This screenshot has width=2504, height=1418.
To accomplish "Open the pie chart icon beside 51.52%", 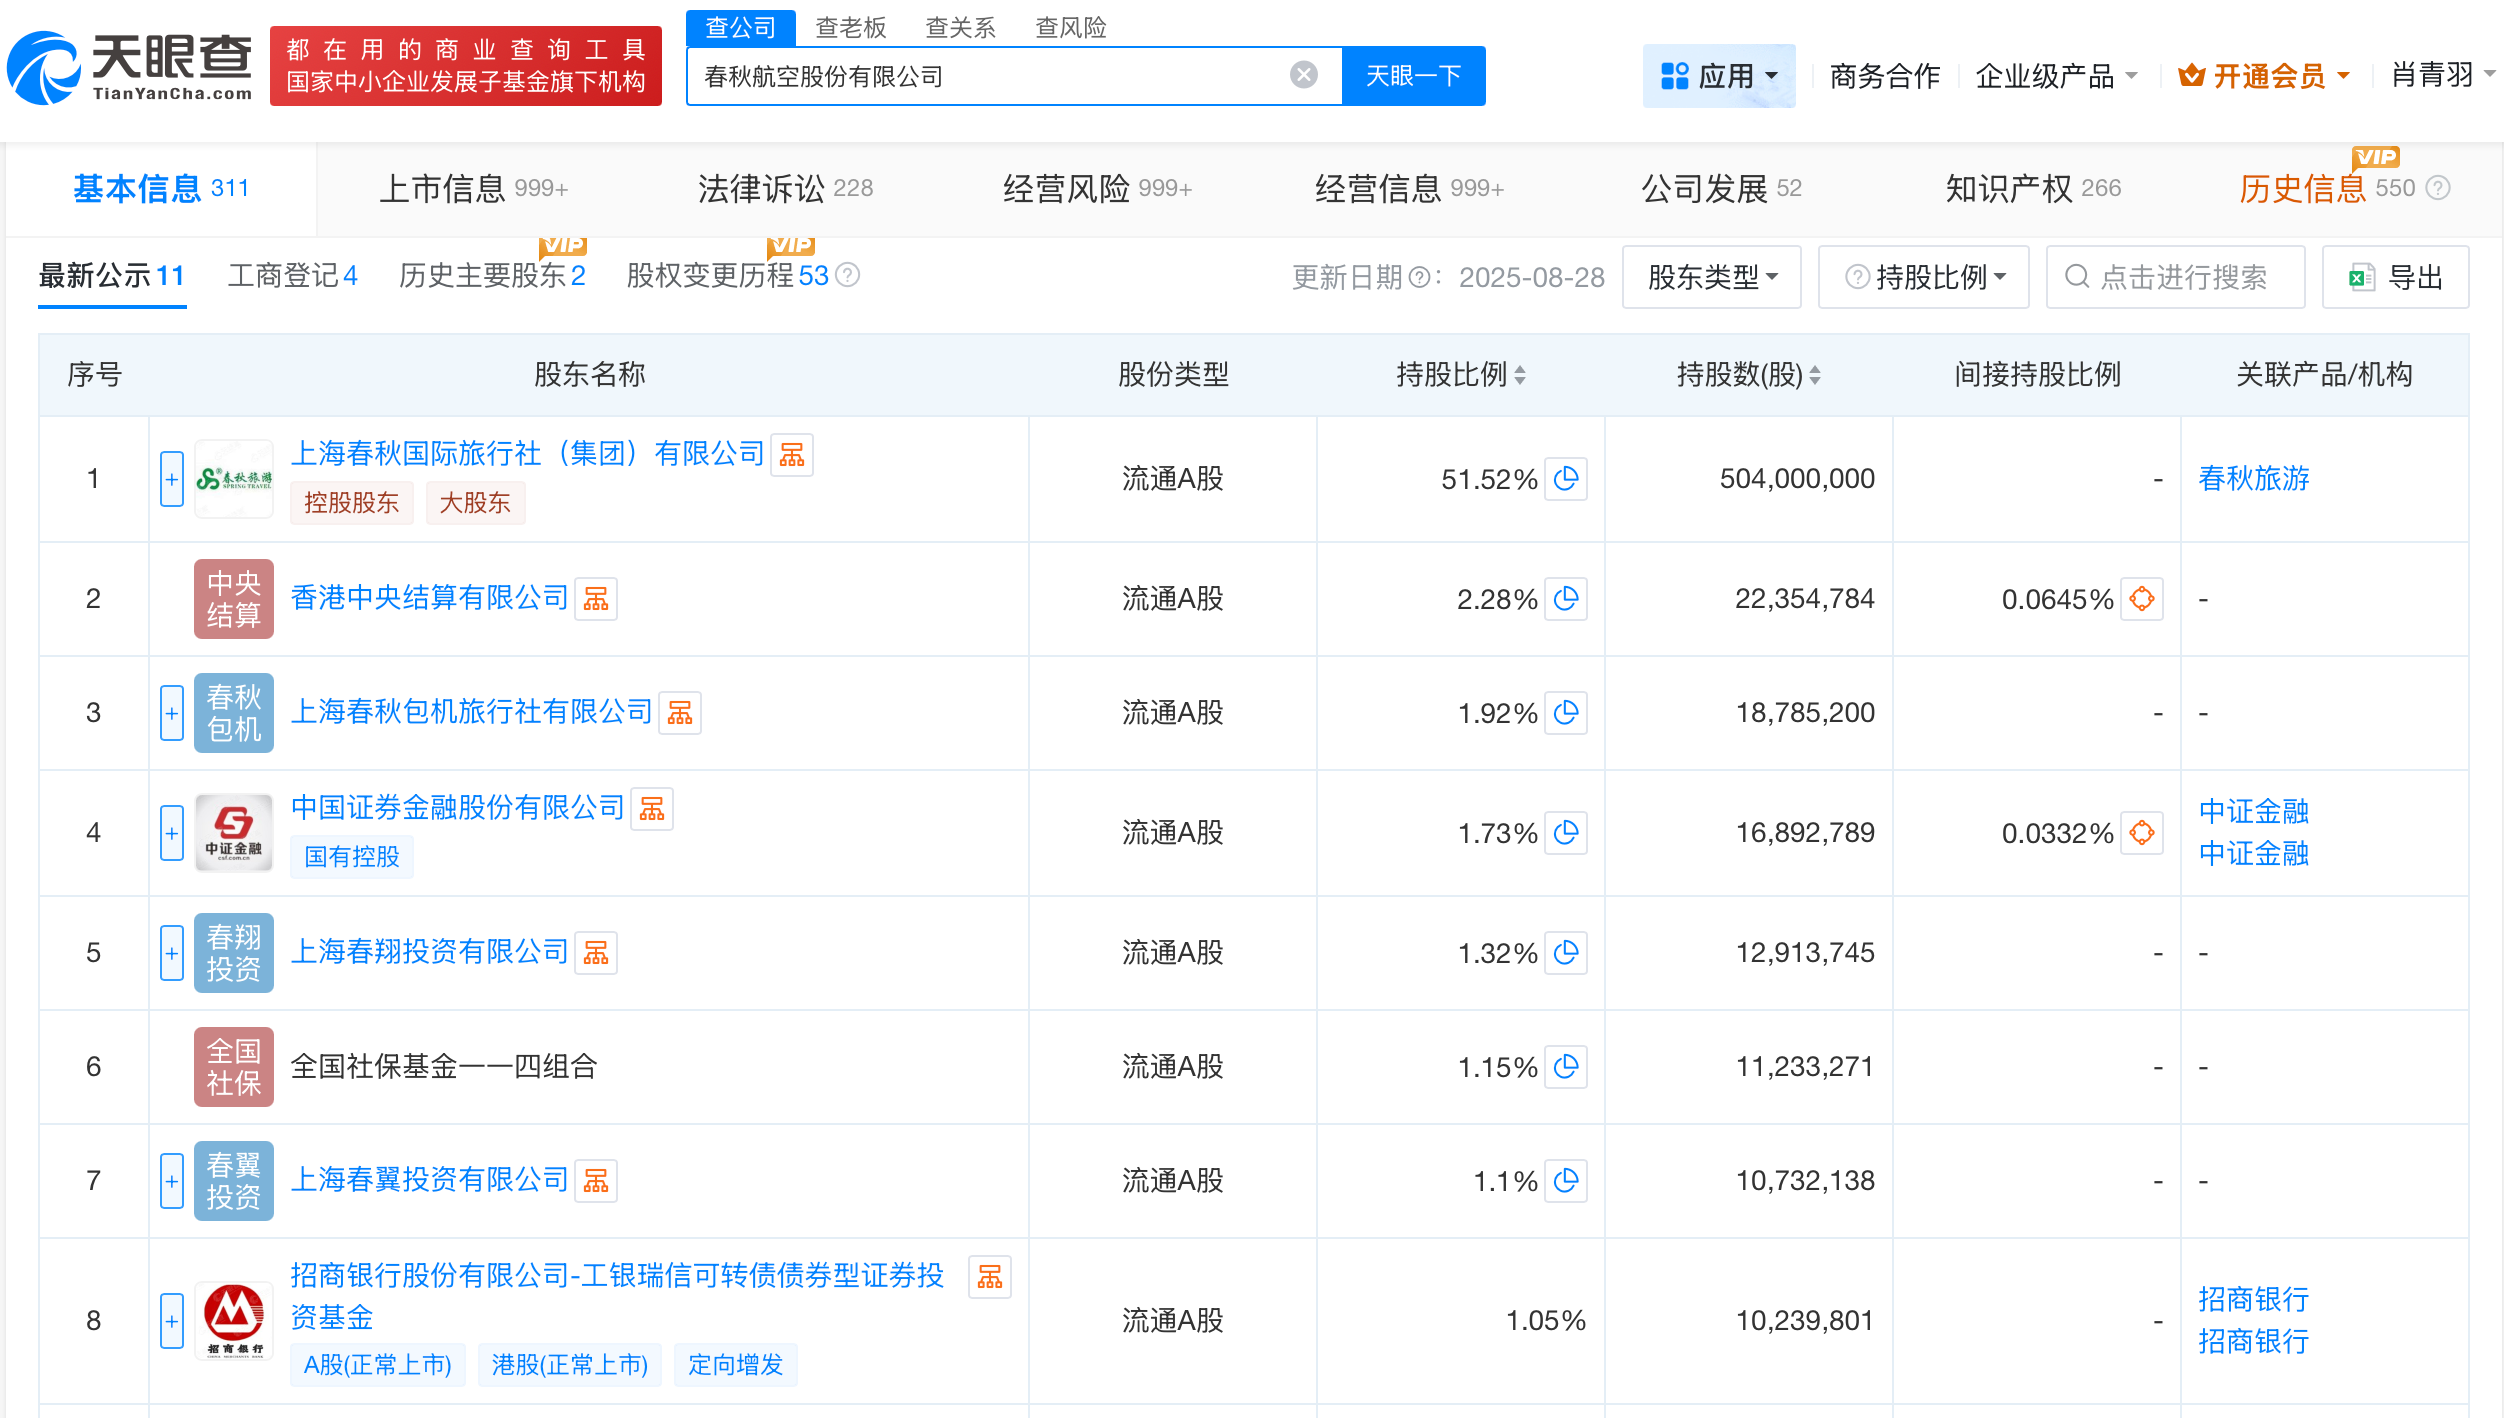I will 1567,479.
